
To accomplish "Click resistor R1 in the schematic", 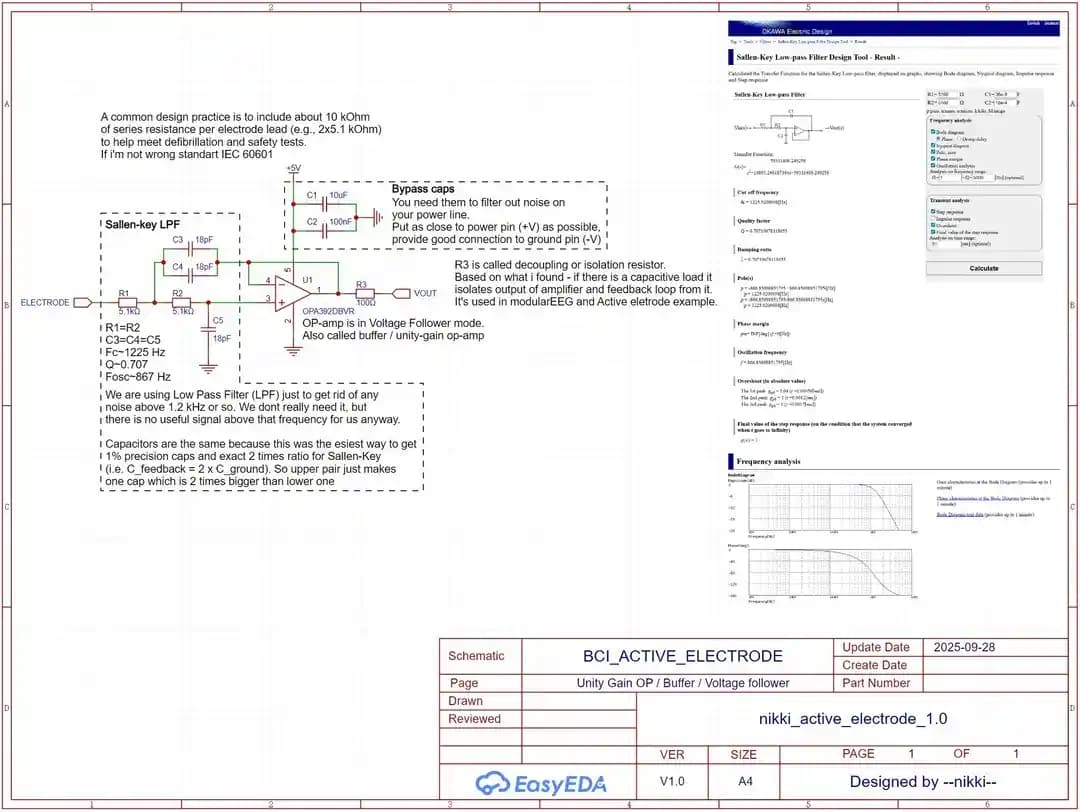I will coord(128,302).
